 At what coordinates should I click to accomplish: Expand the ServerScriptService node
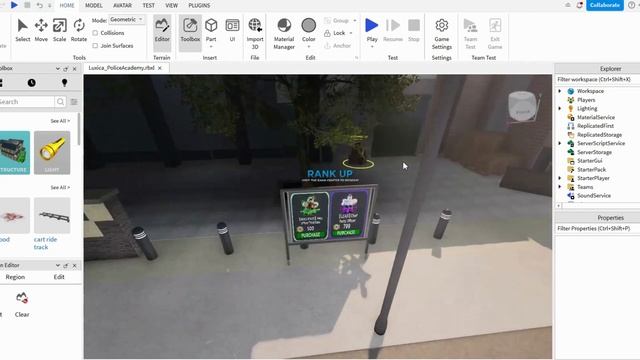tap(560, 143)
